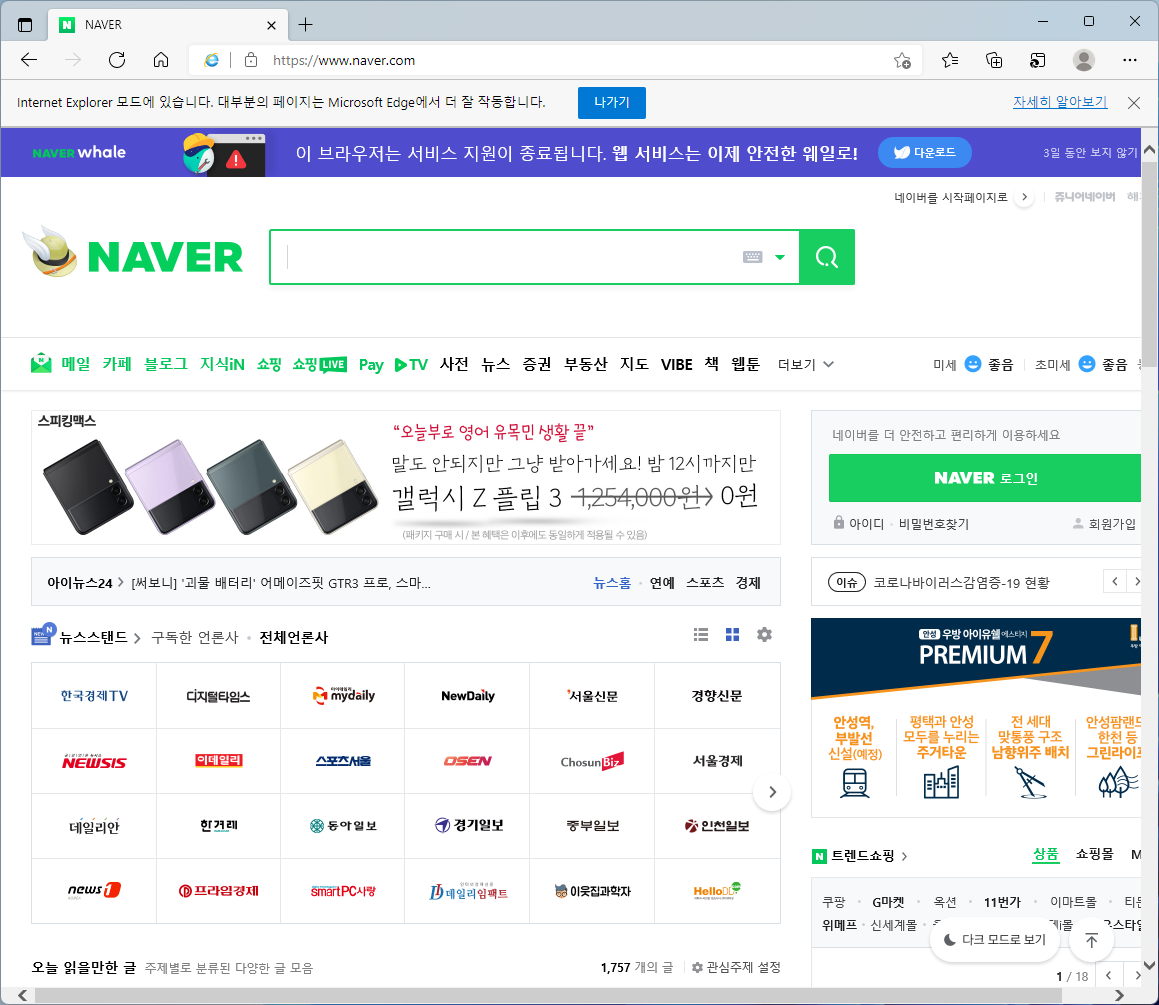
Task: Open newsstand settings gear
Action: pos(764,635)
